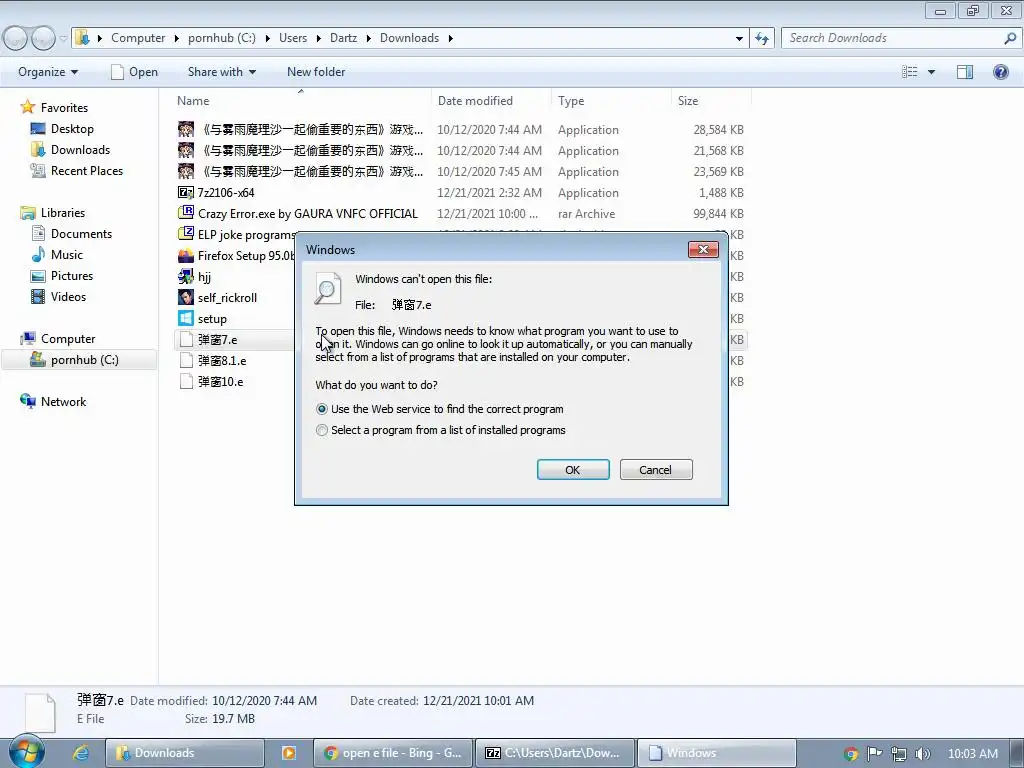Open Documents library
Viewport: 1024px width, 768px height.
[x=81, y=234]
